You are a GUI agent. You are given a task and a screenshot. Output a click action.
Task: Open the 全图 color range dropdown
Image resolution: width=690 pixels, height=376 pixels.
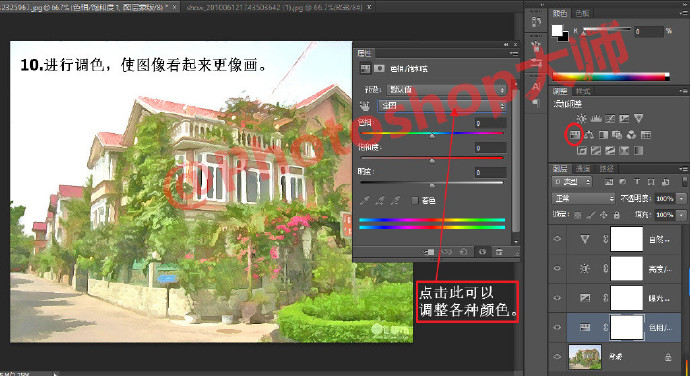pos(442,106)
